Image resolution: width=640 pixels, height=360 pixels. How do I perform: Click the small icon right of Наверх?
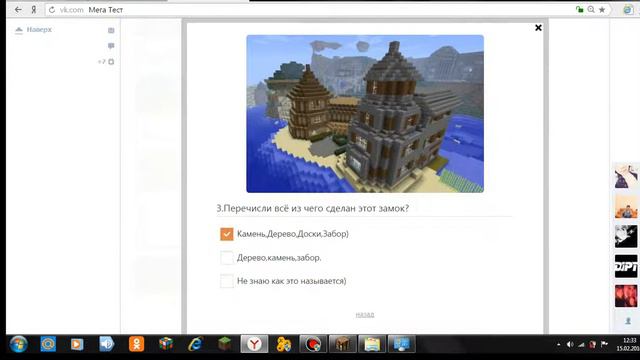[x=111, y=30]
